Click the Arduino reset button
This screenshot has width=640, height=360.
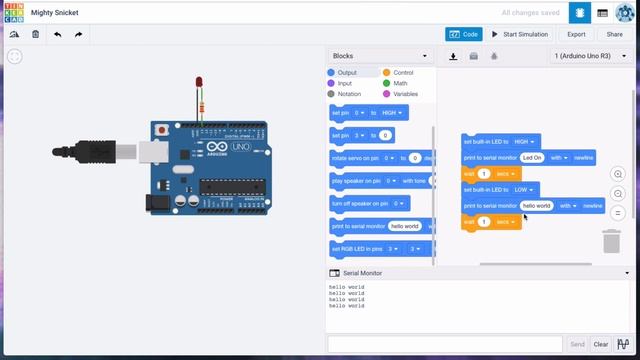pos(162,130)
